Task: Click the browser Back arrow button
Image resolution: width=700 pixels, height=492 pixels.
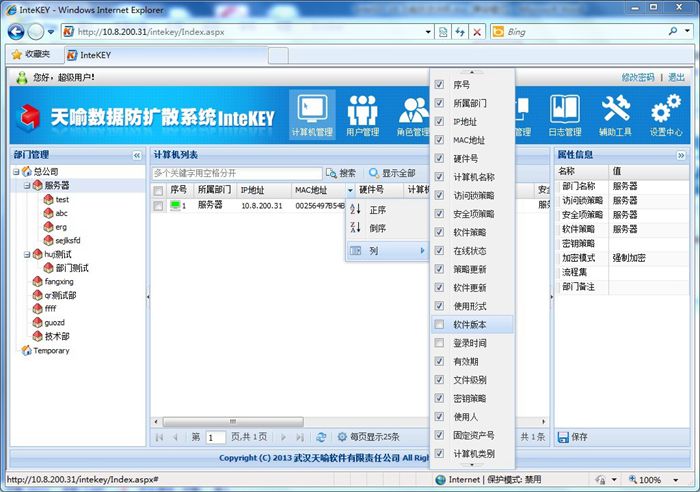Action: click(x=16, y=32)
